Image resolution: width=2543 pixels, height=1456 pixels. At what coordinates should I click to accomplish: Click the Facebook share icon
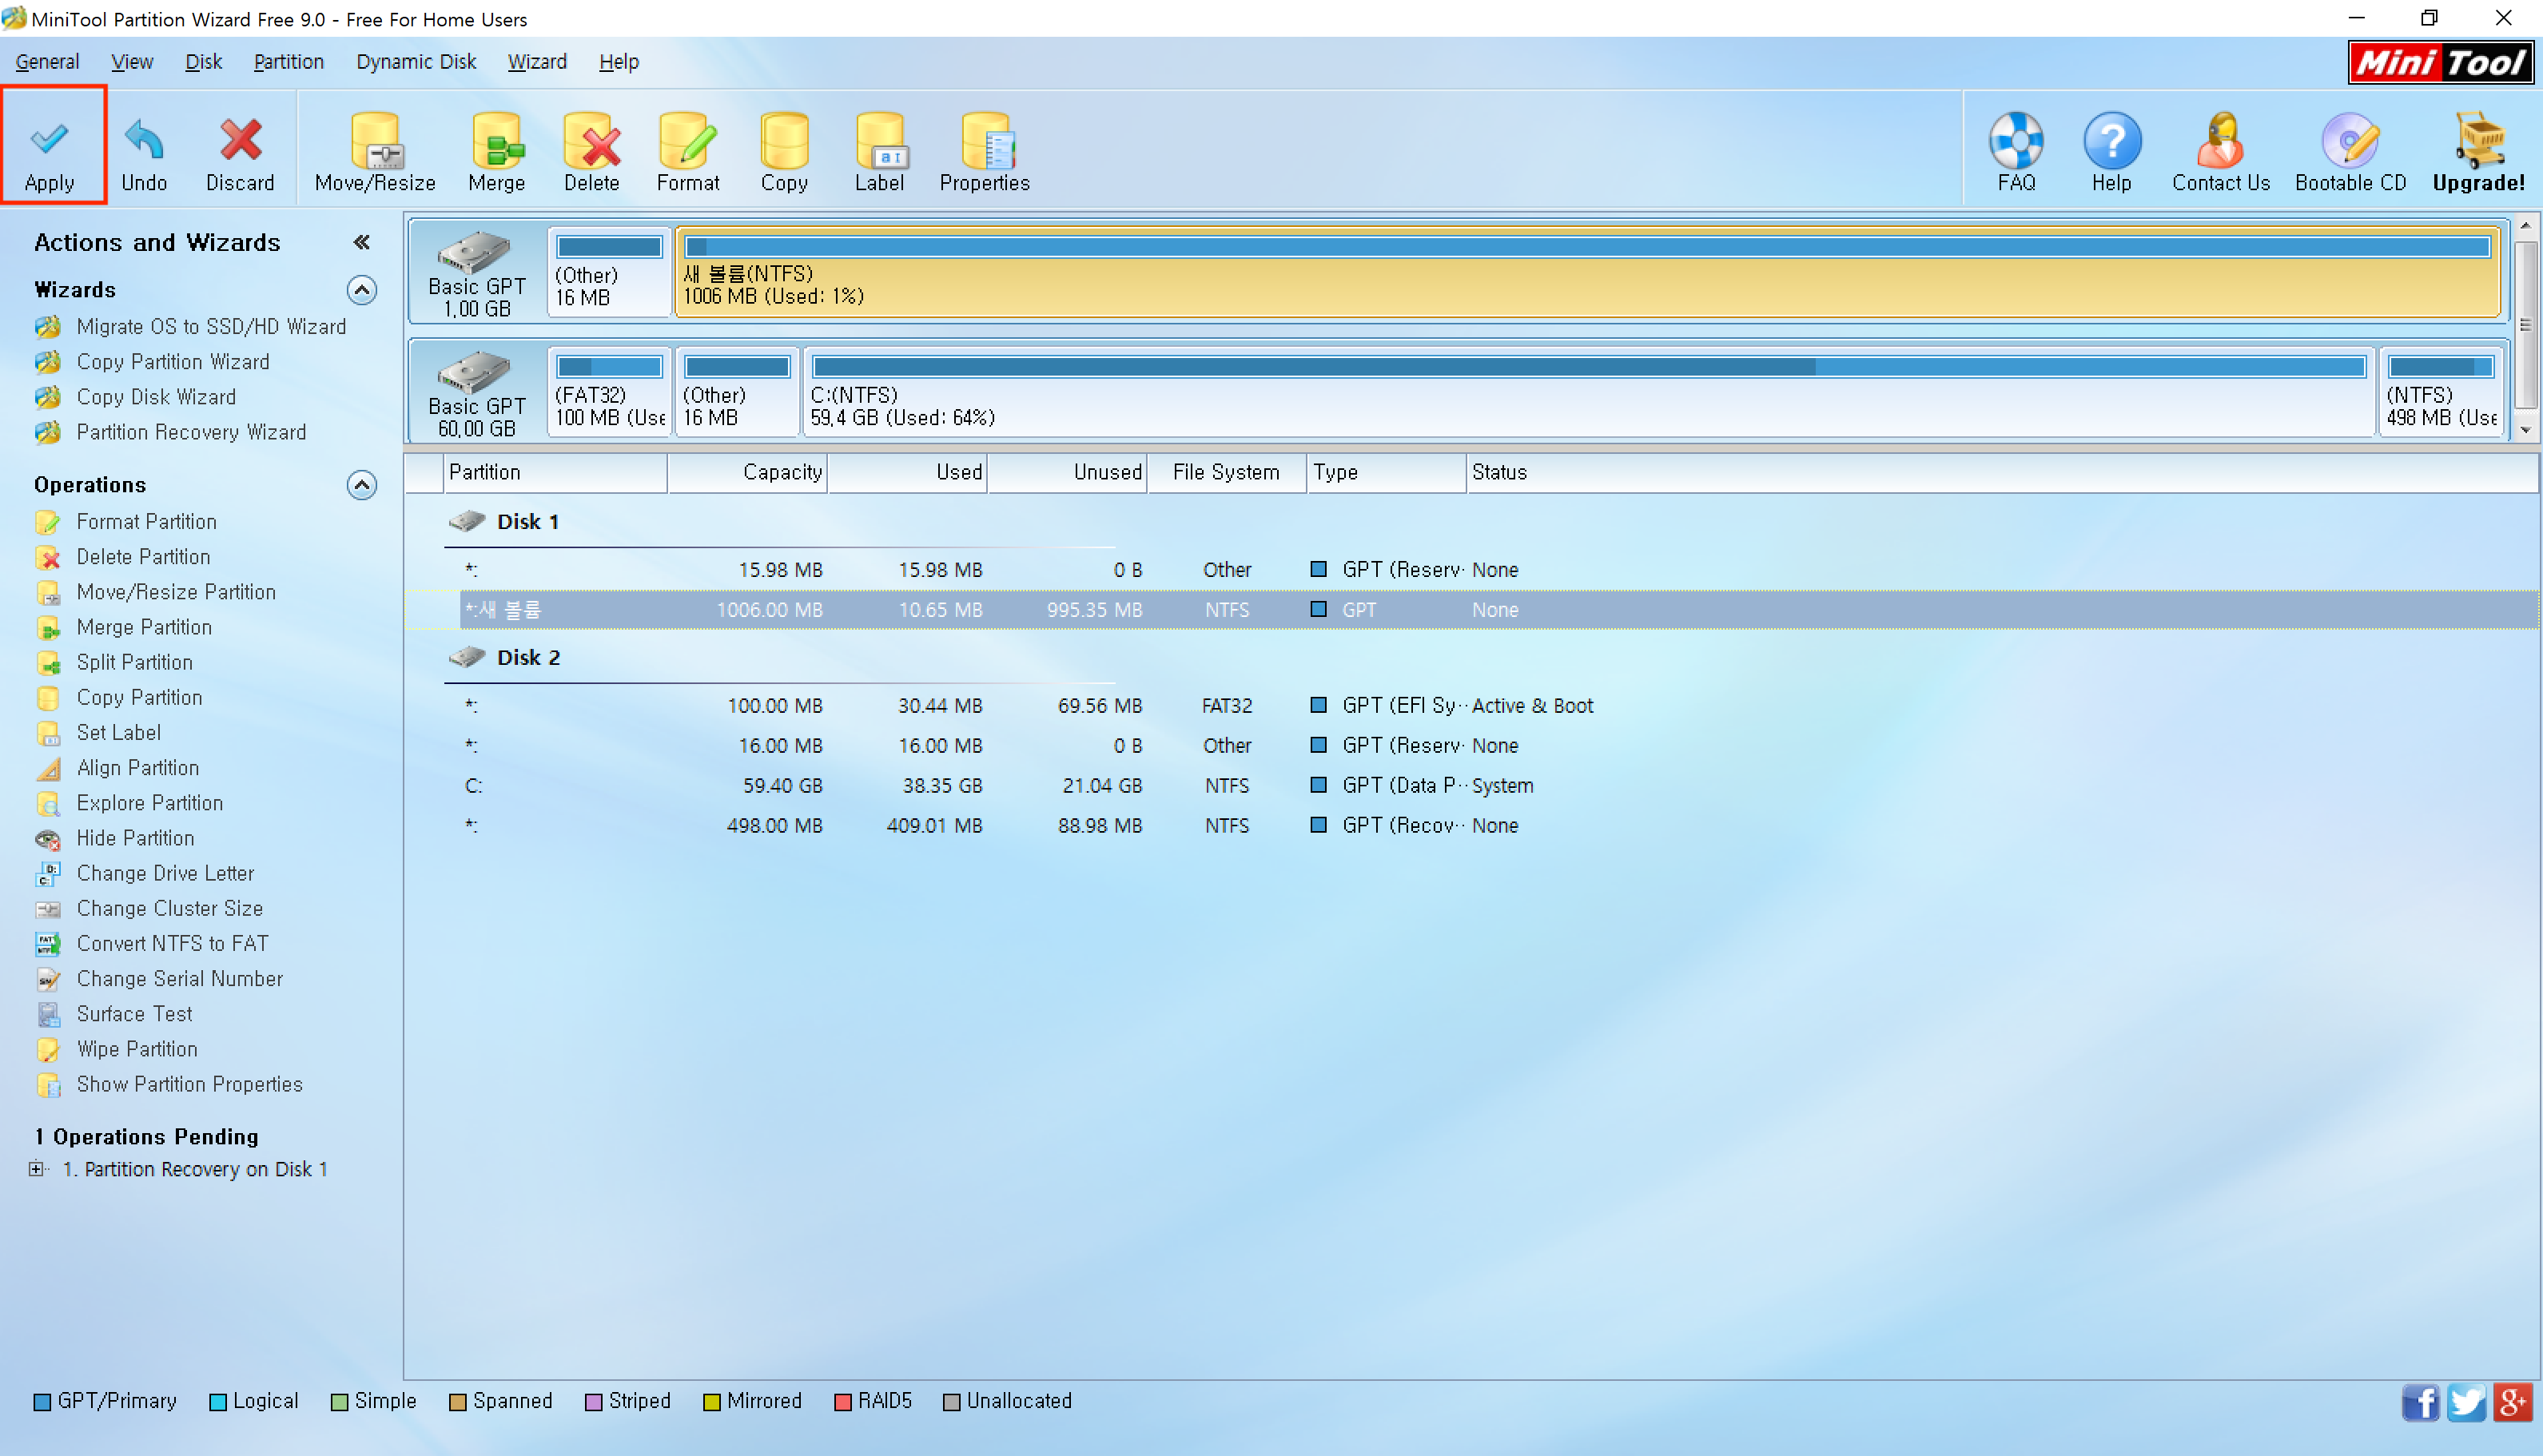(x=2419, y=1402)
